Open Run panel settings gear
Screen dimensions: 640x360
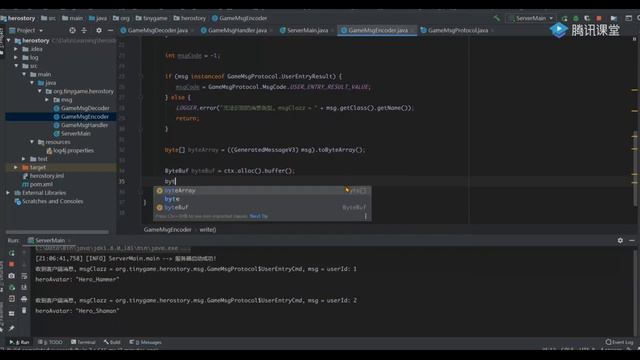click(620, 240)
